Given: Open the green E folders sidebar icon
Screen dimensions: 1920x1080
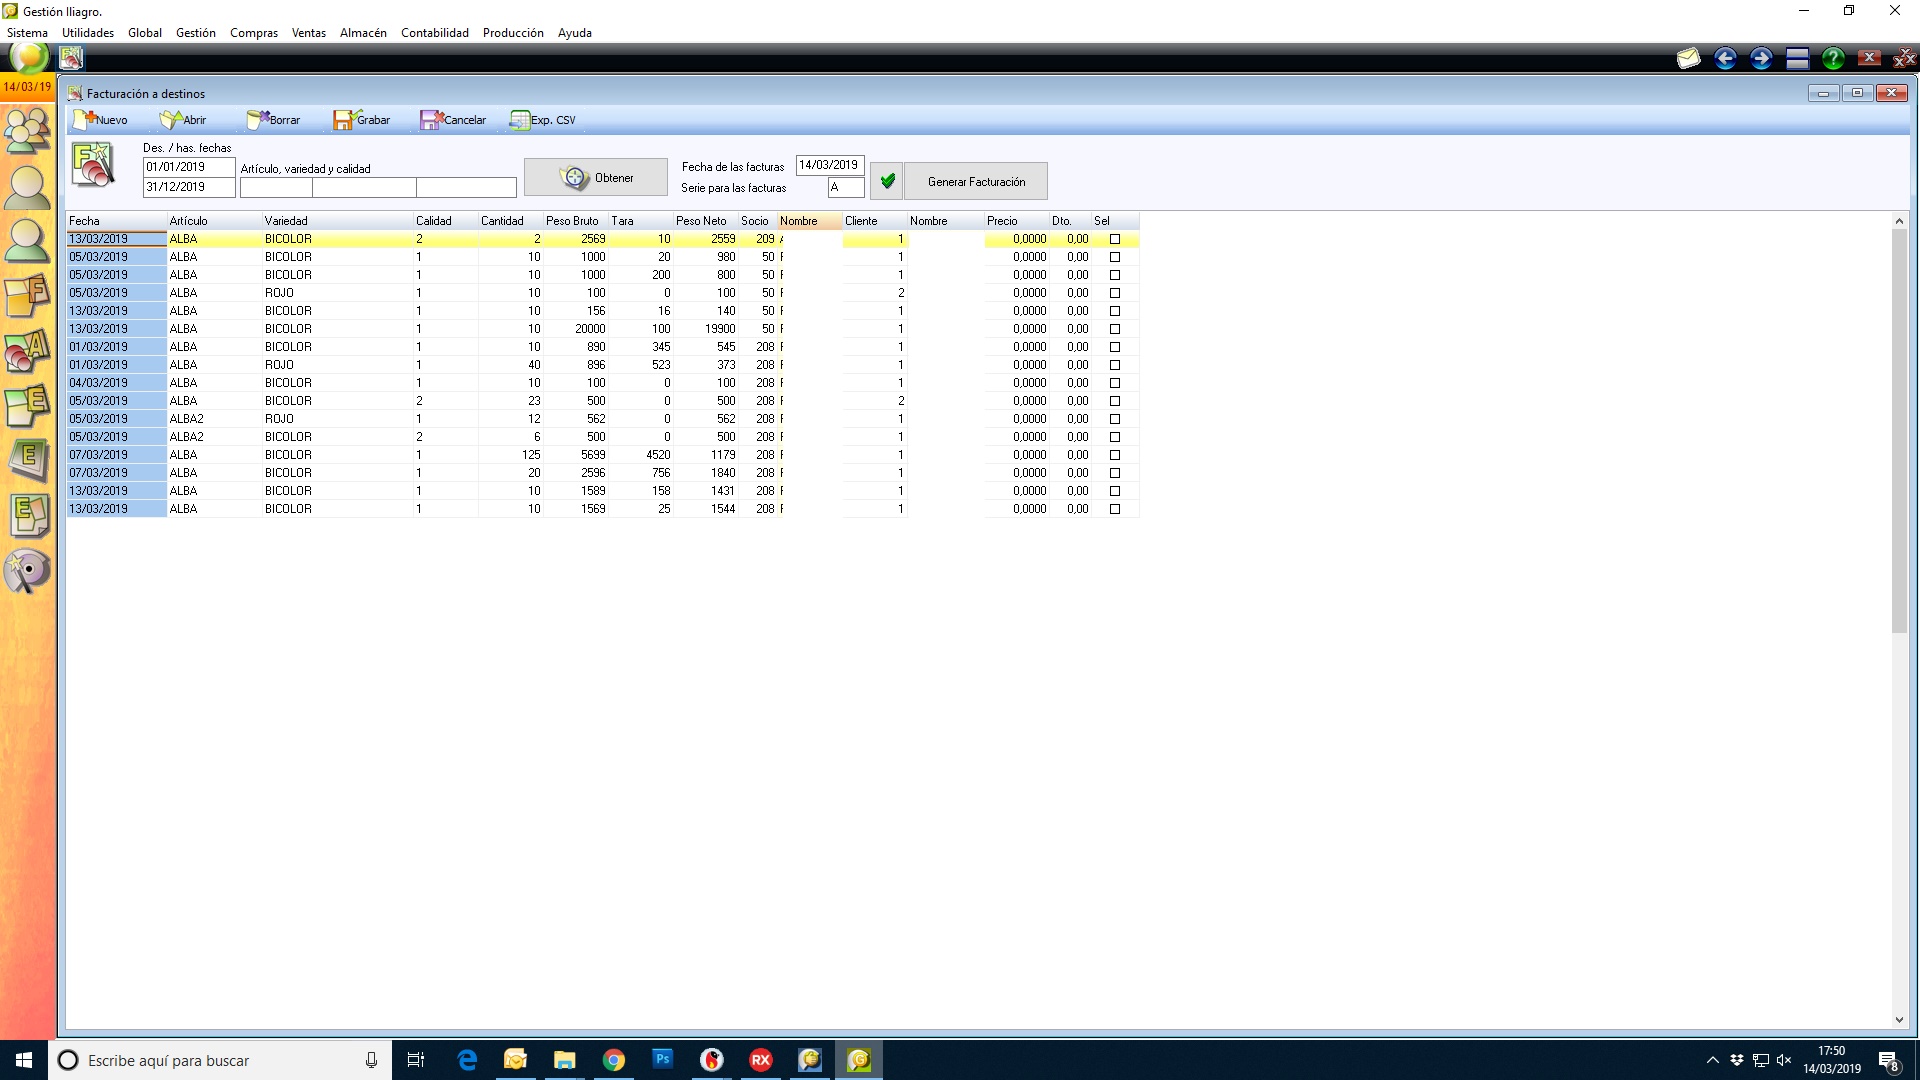Looking at the screenshot, I should point(27,406).
